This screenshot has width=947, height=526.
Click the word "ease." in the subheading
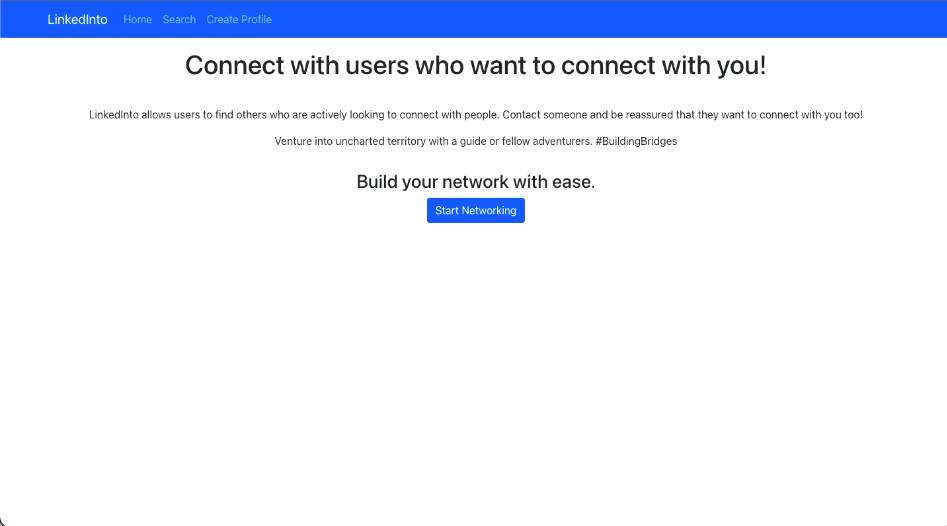pos(574,182)
